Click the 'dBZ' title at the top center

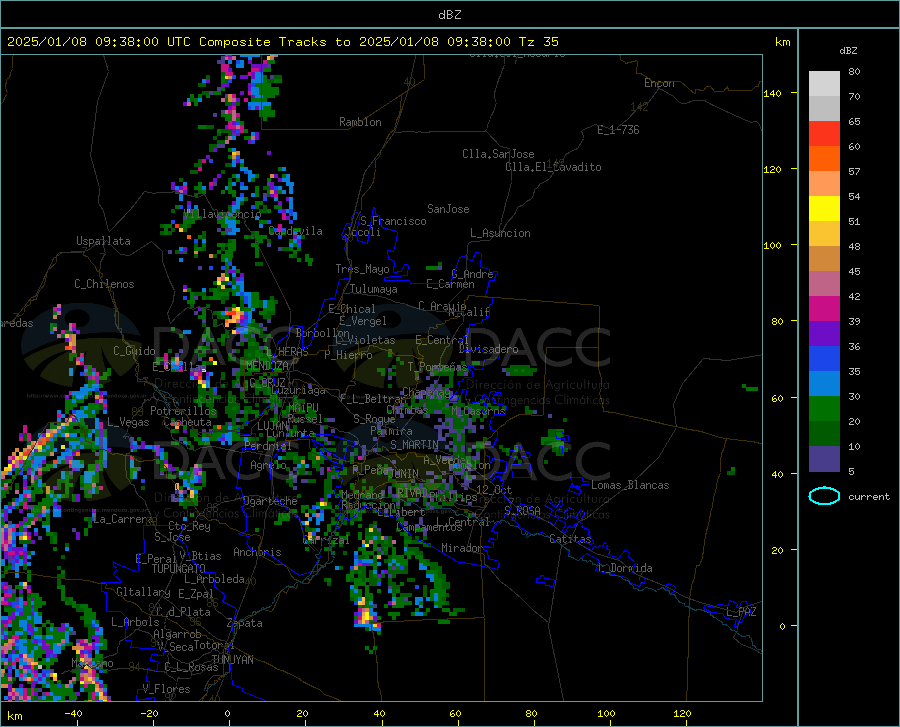point(449,15)
